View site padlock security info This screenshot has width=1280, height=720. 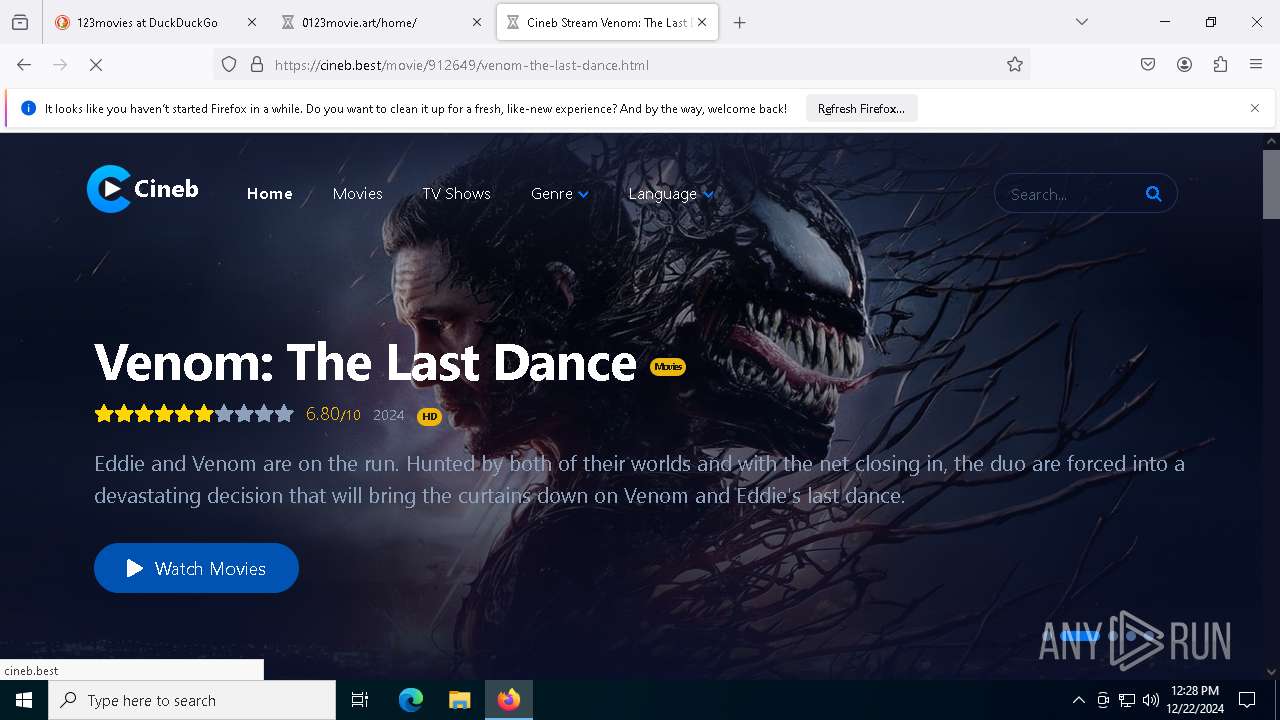point(257,65)
